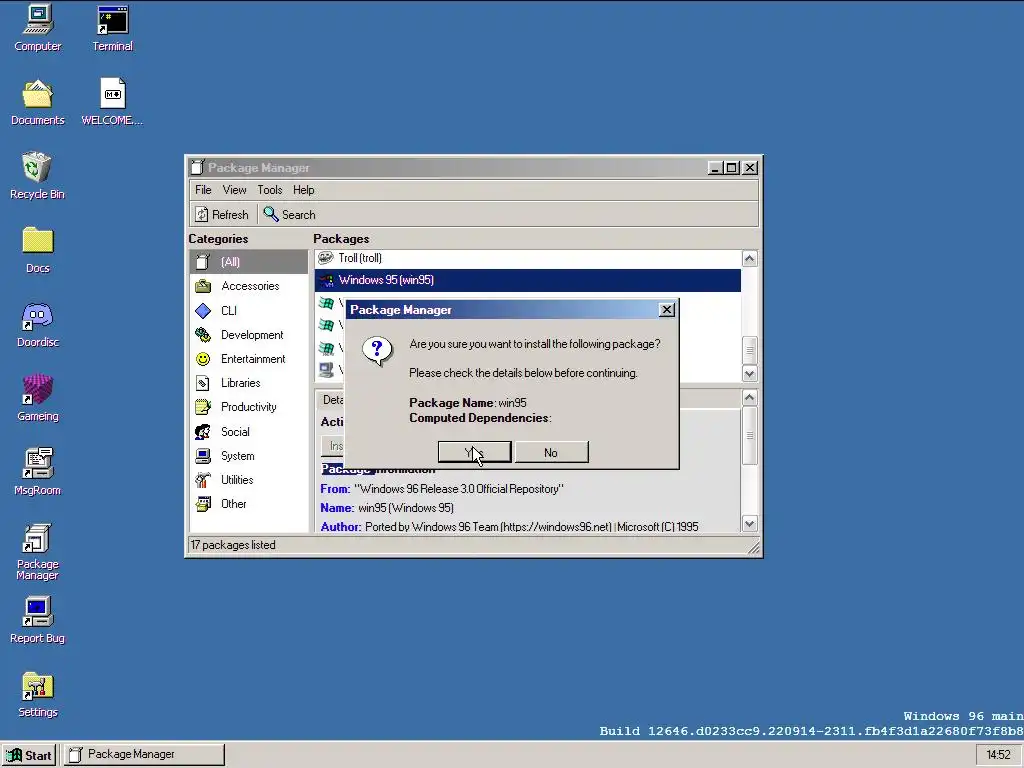Open the Settings desktop icon
Image resolution: width=1024 pixels, height=768 pixels.
37,694
